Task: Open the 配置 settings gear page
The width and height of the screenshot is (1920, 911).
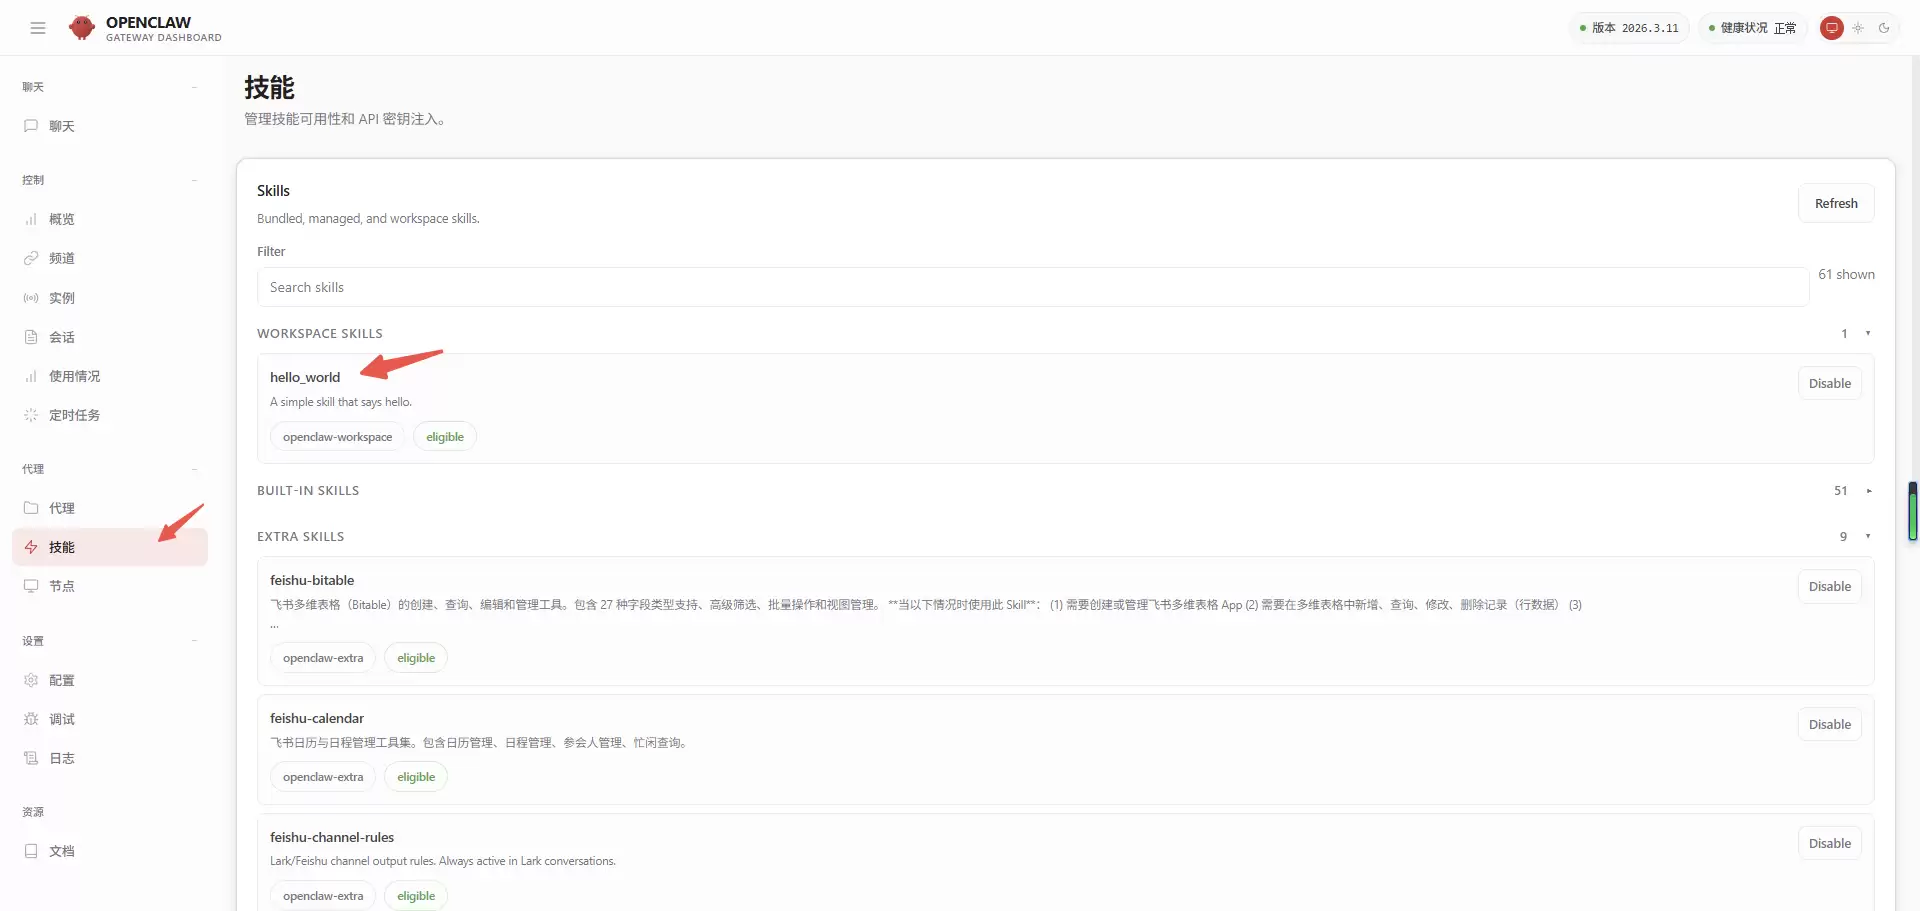Action: (61, 680)
